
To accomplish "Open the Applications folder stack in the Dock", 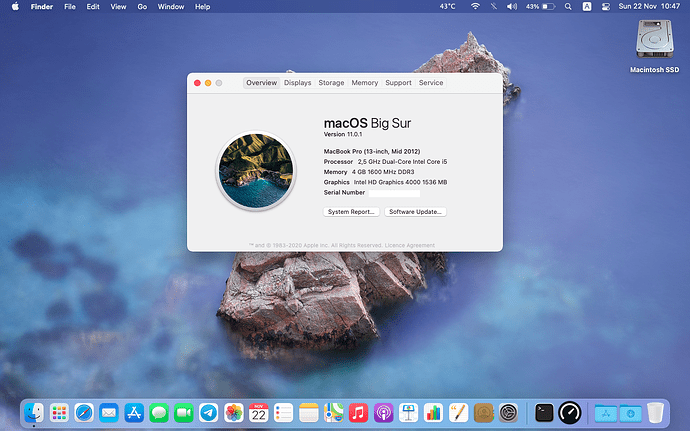I will [606, 413].
